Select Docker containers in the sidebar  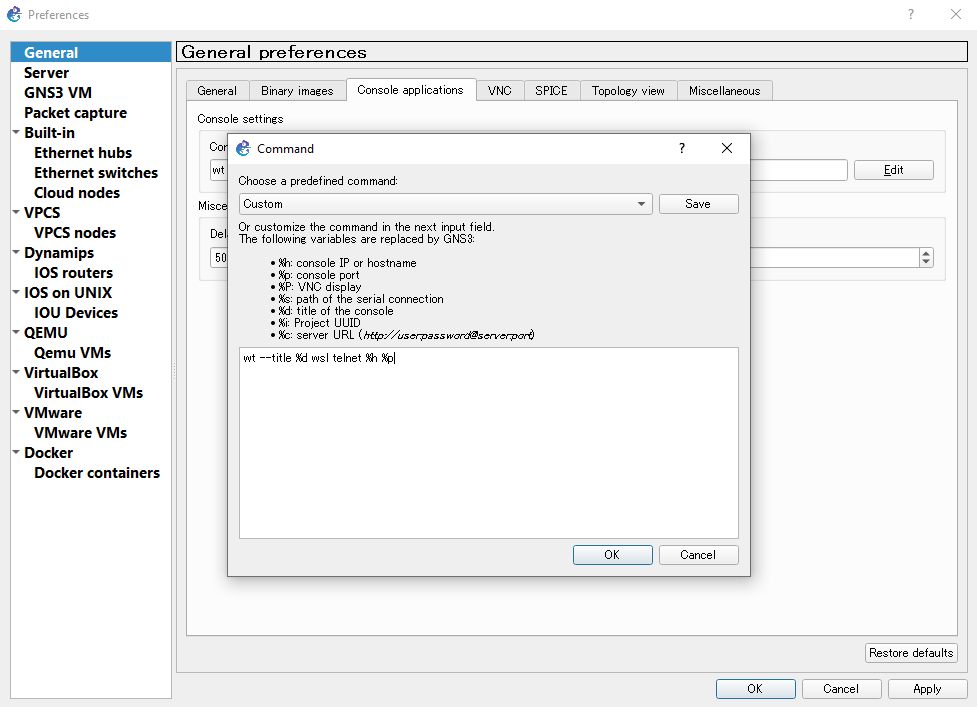tap(97, 473)
